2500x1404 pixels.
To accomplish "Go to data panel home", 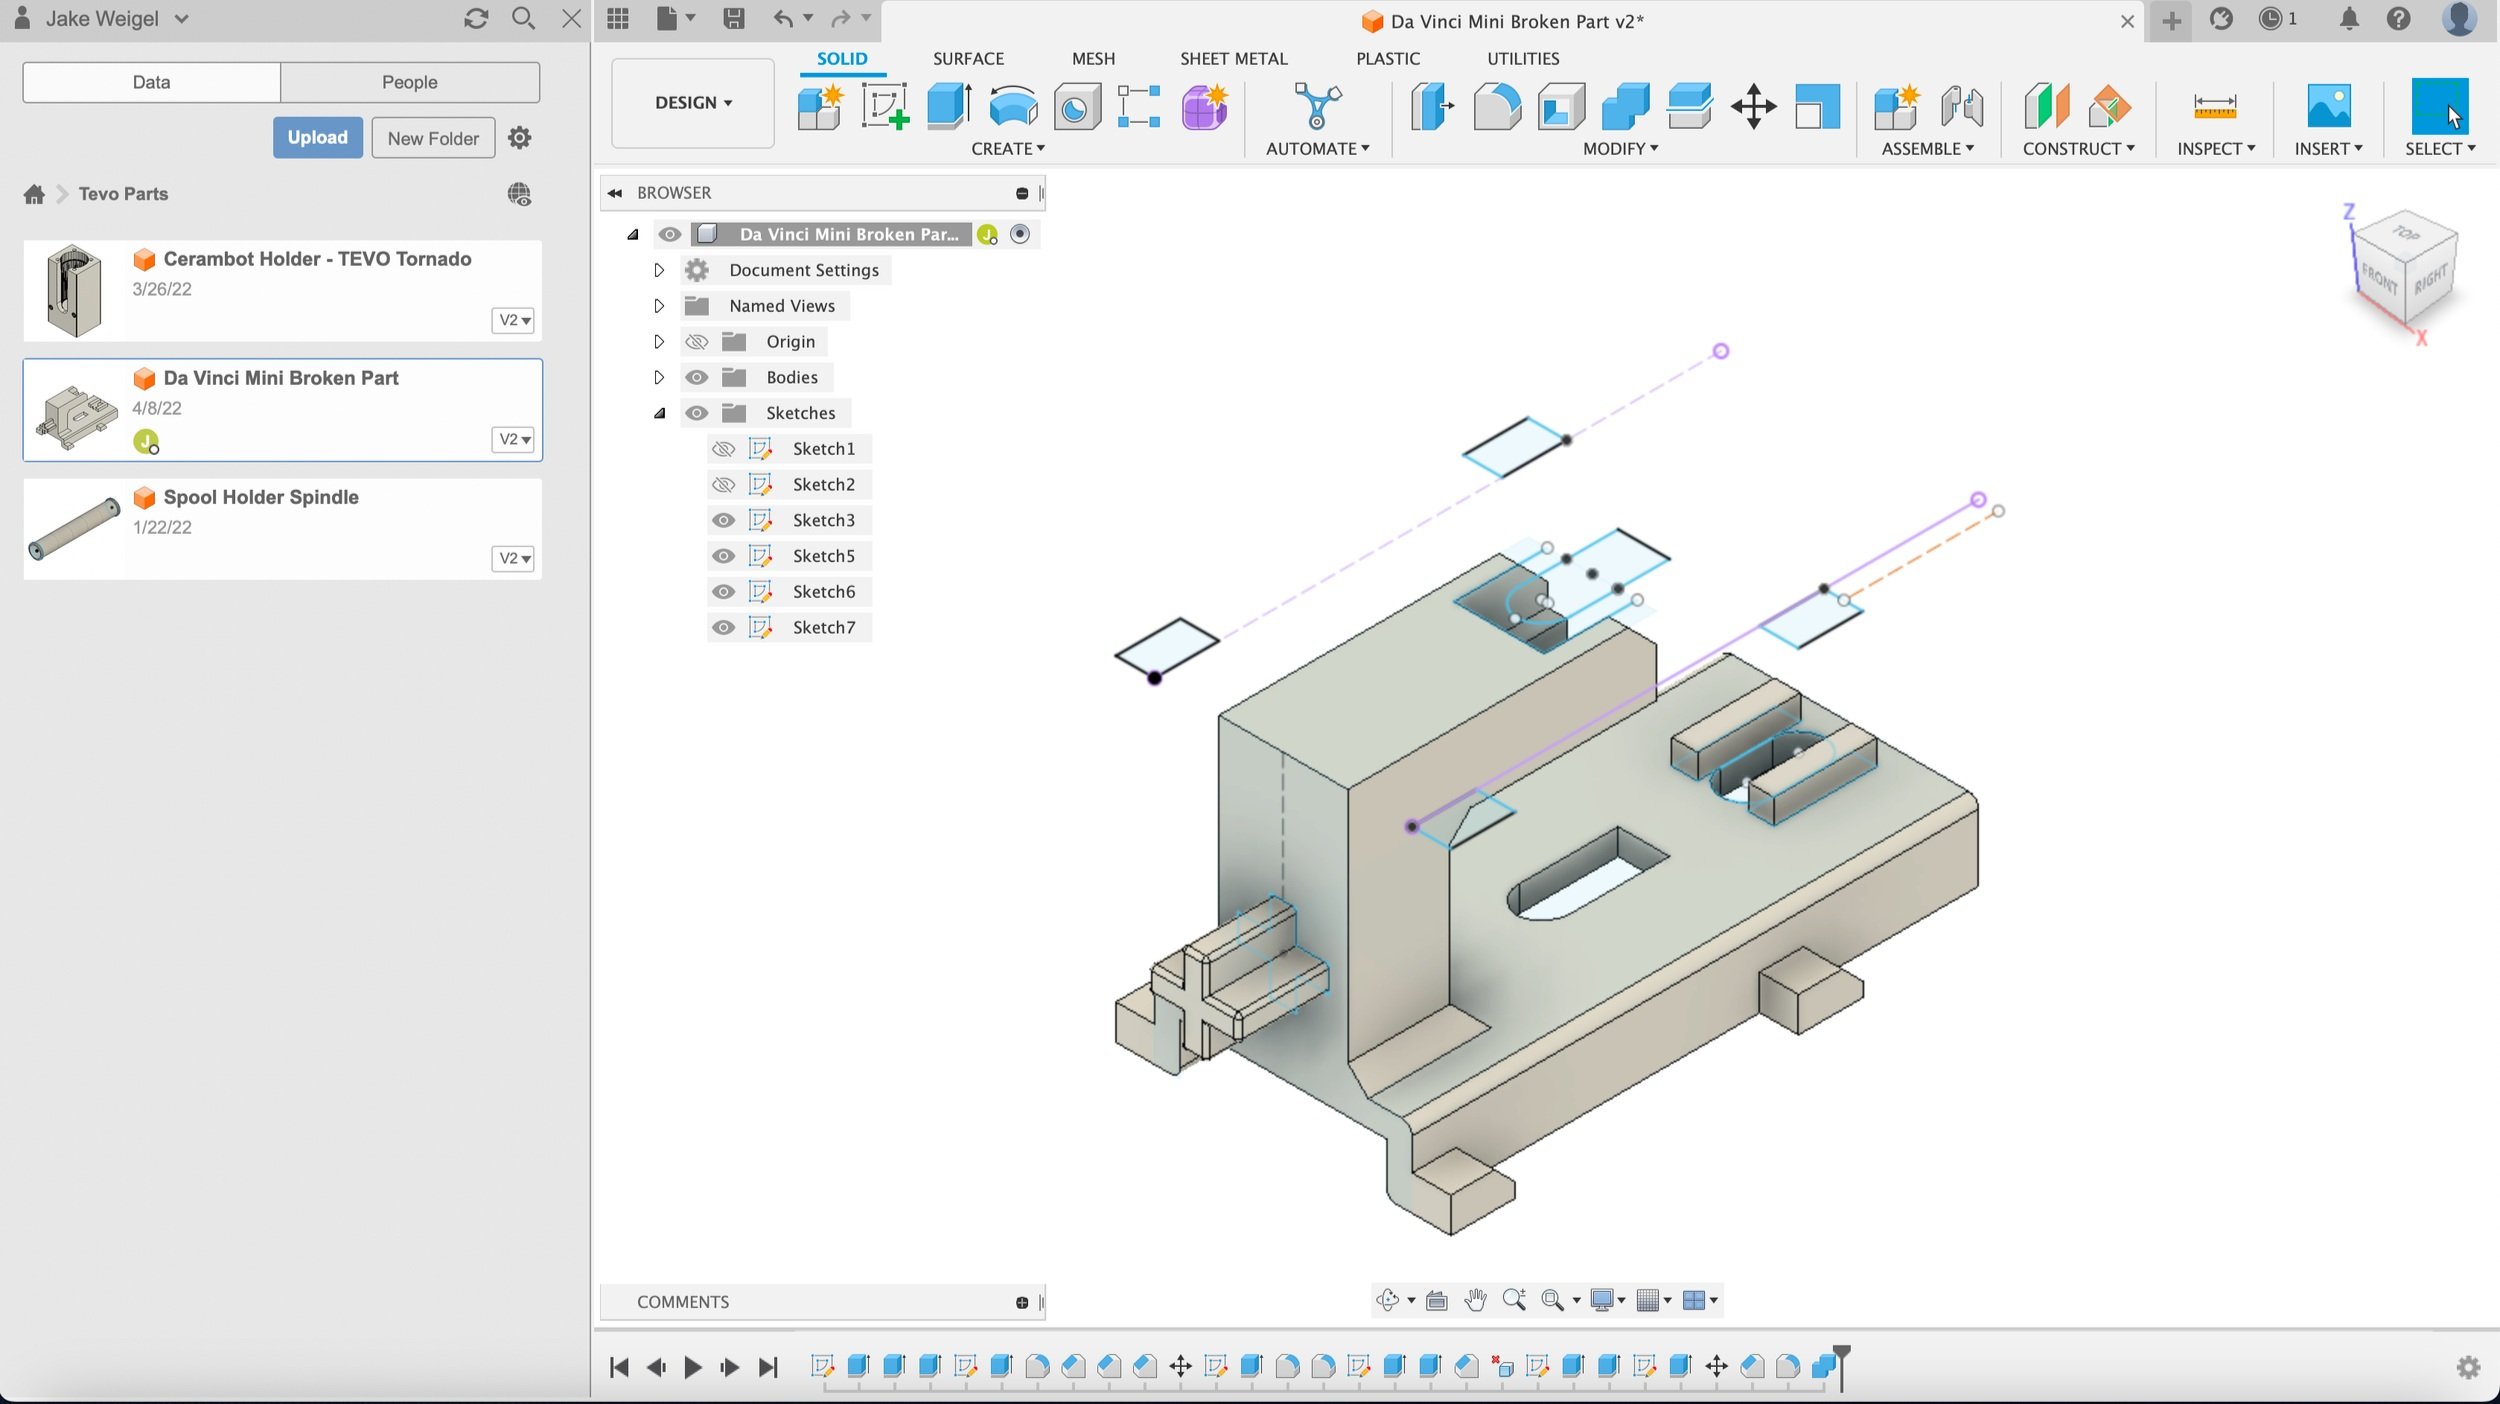I will click(x=34, y=194).
